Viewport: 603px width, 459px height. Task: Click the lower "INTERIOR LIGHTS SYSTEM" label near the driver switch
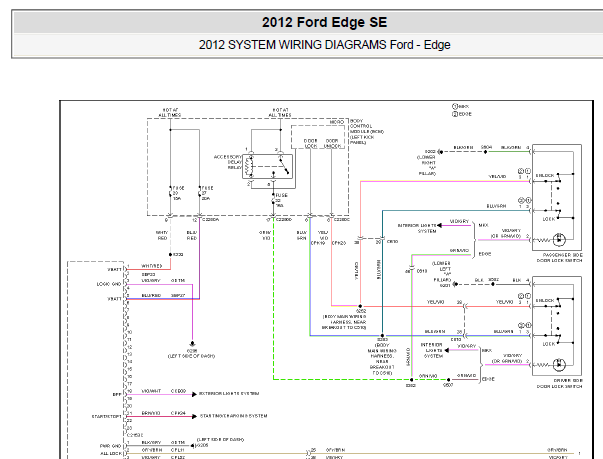pos(433,350)
